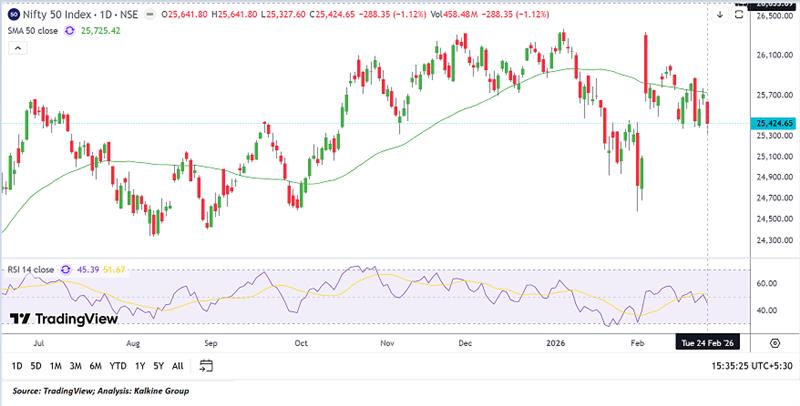Switch to the 1M time range

[x=56, y=366]
